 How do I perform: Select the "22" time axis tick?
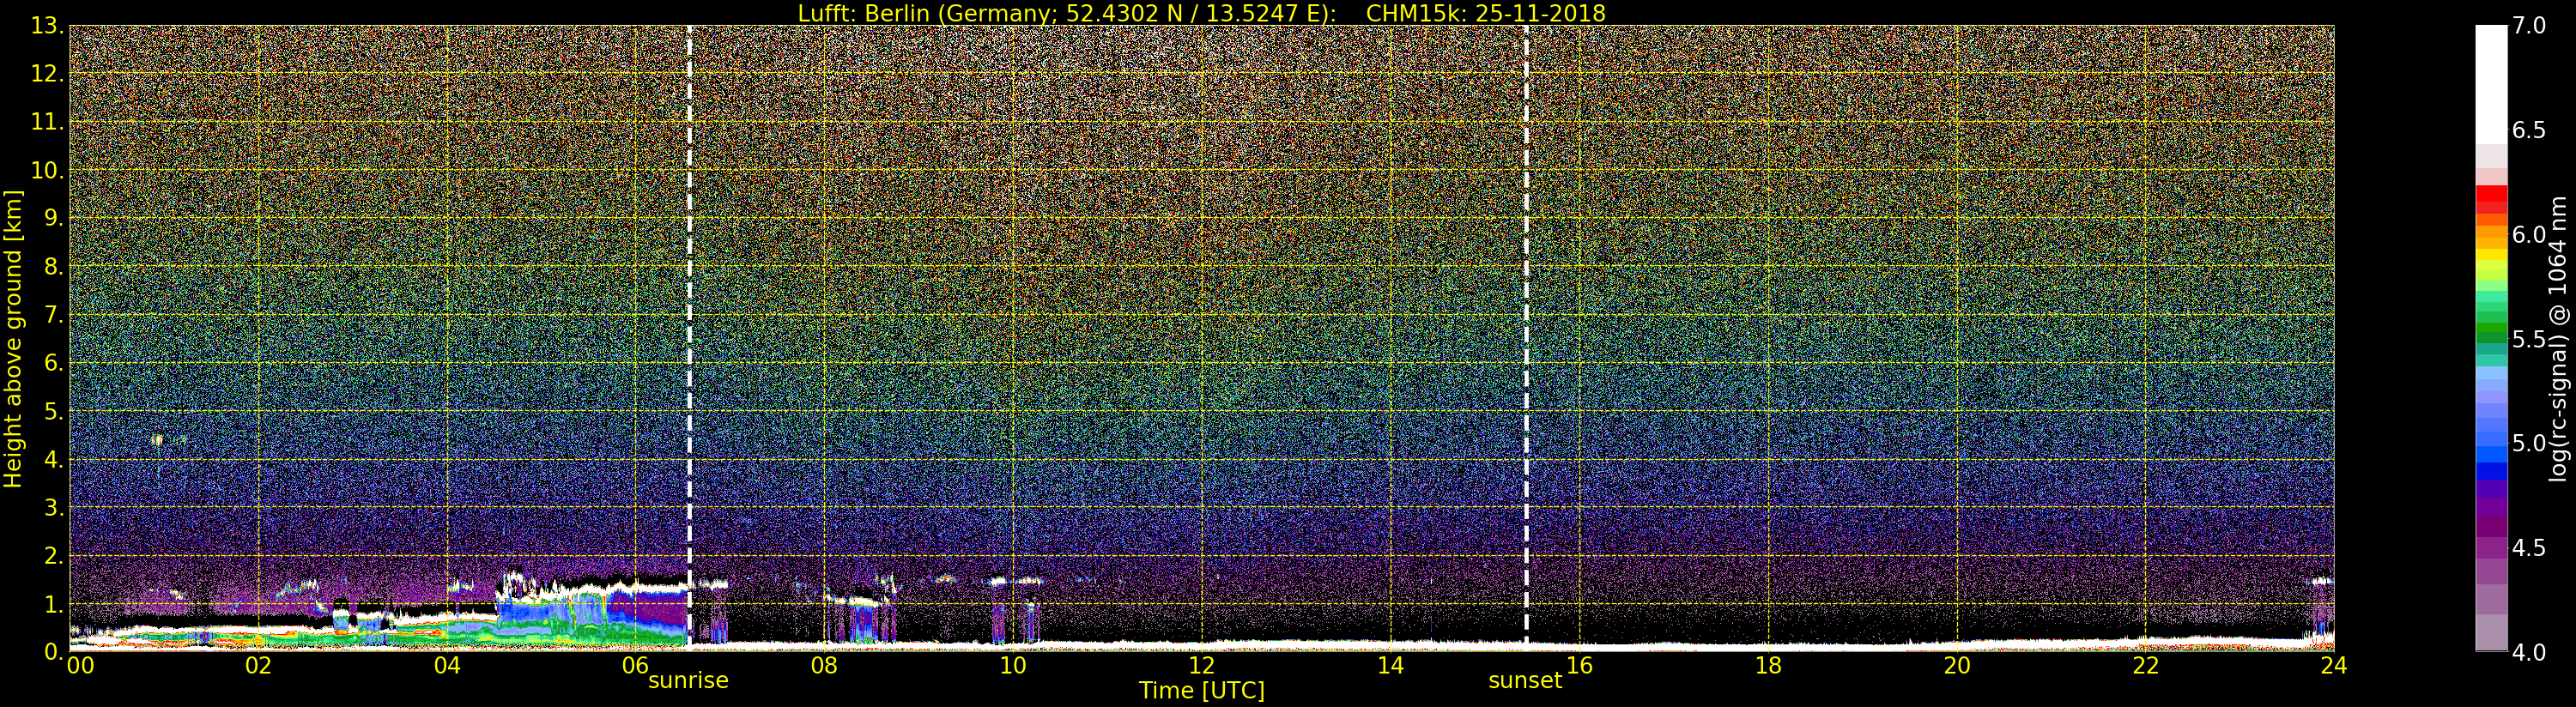pos(2146,665)
